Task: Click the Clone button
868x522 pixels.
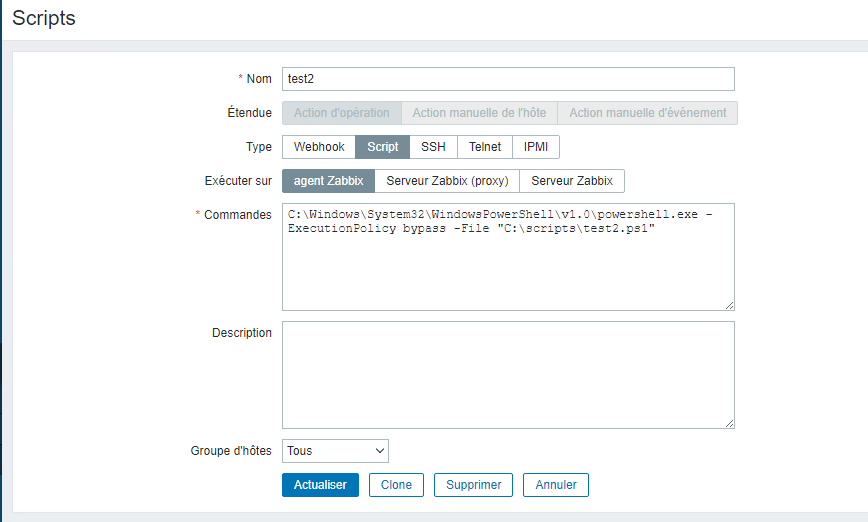Action: point(397,485)
